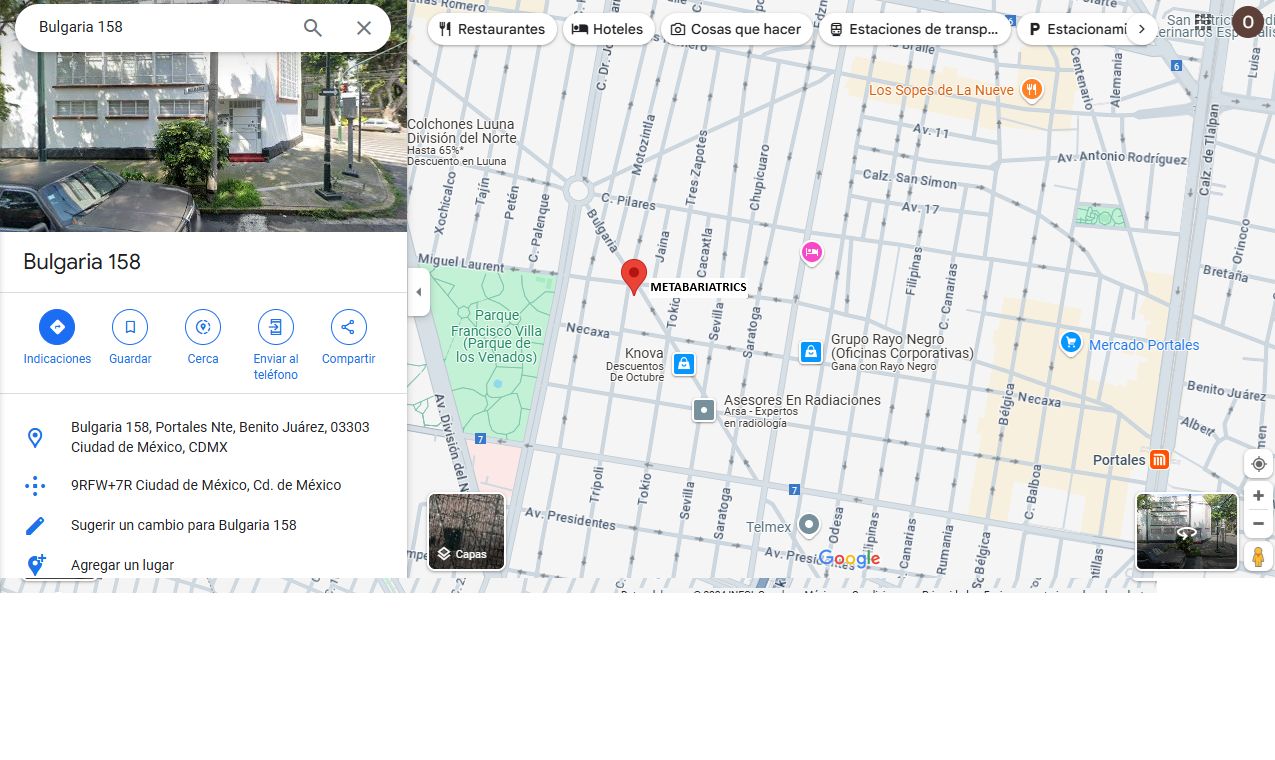
Task: Select Enviar al teléfono icon
Action: pos(276,327)
